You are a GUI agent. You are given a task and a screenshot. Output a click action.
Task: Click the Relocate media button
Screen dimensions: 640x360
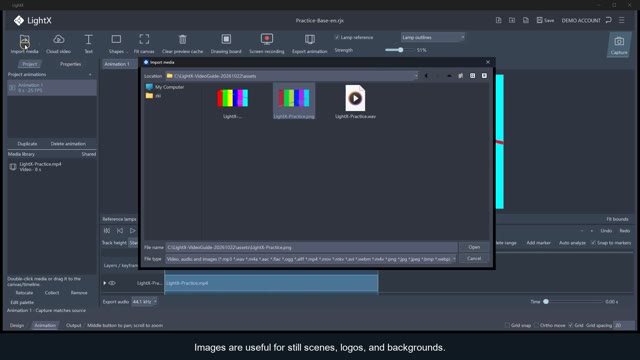tap(24, 293)
